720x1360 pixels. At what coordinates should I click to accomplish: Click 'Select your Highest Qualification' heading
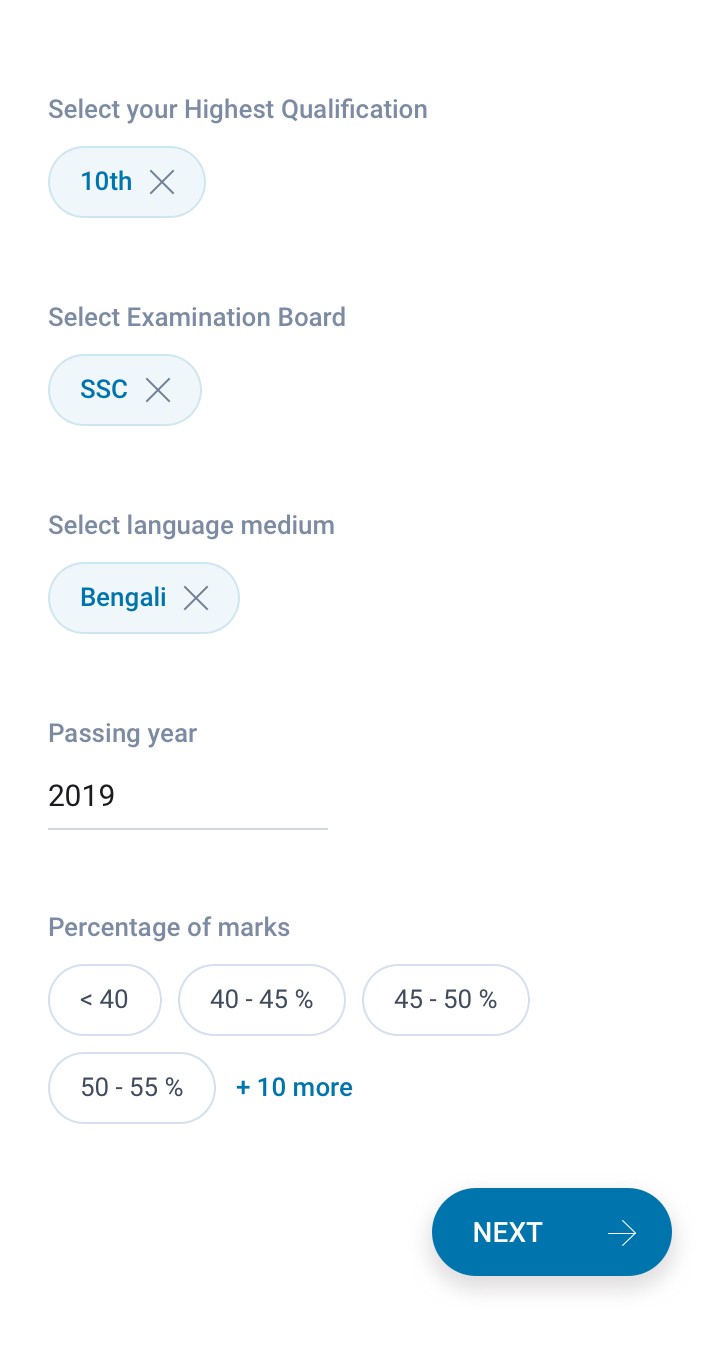pyautogui.click(x=238, y=109)
